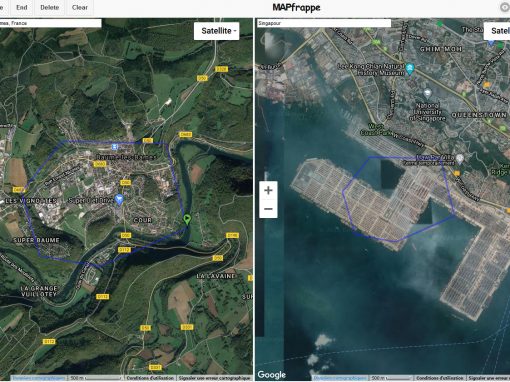The image size is (510, 382).
Task: Click the Delete toolbar button
Action: pos(50,7)
